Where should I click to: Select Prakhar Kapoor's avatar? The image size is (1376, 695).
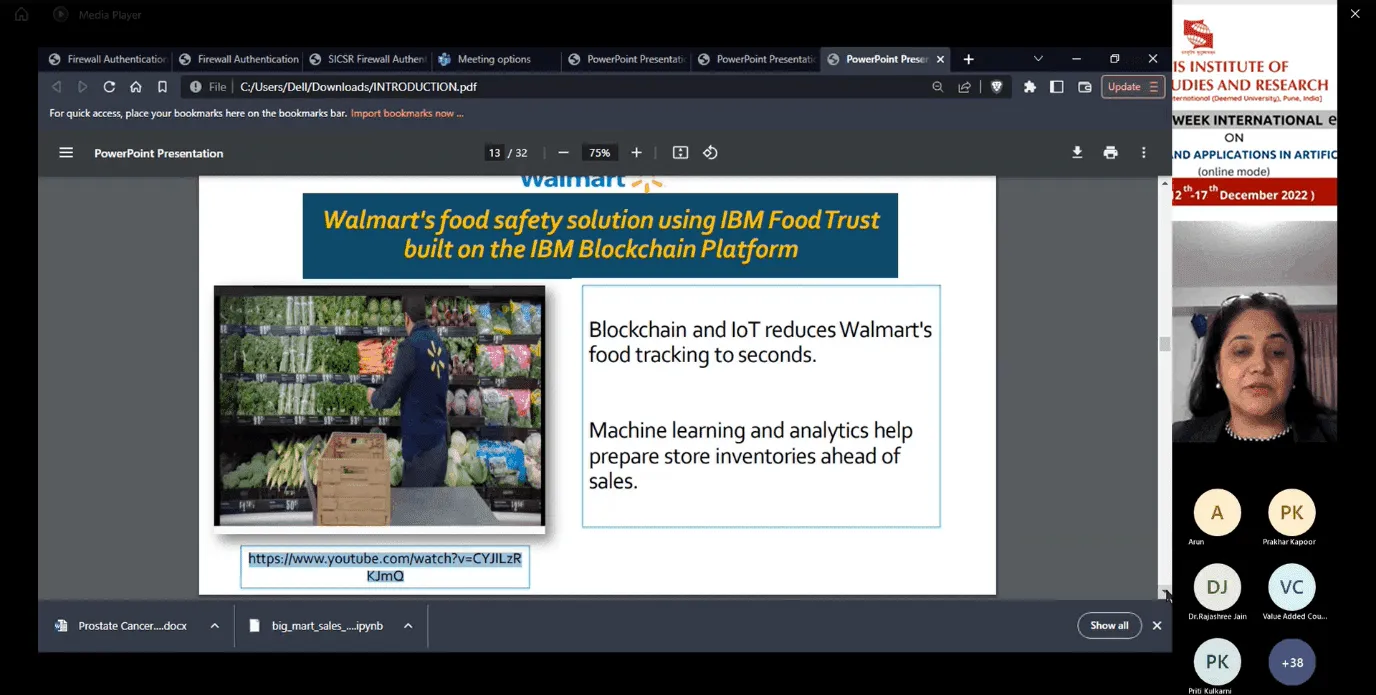[1291, 513]
